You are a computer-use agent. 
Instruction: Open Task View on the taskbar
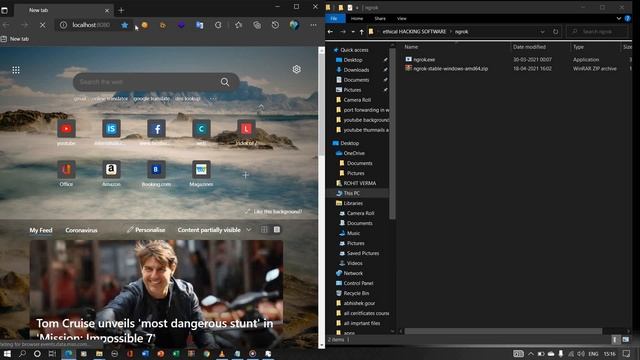pos(52,354)
